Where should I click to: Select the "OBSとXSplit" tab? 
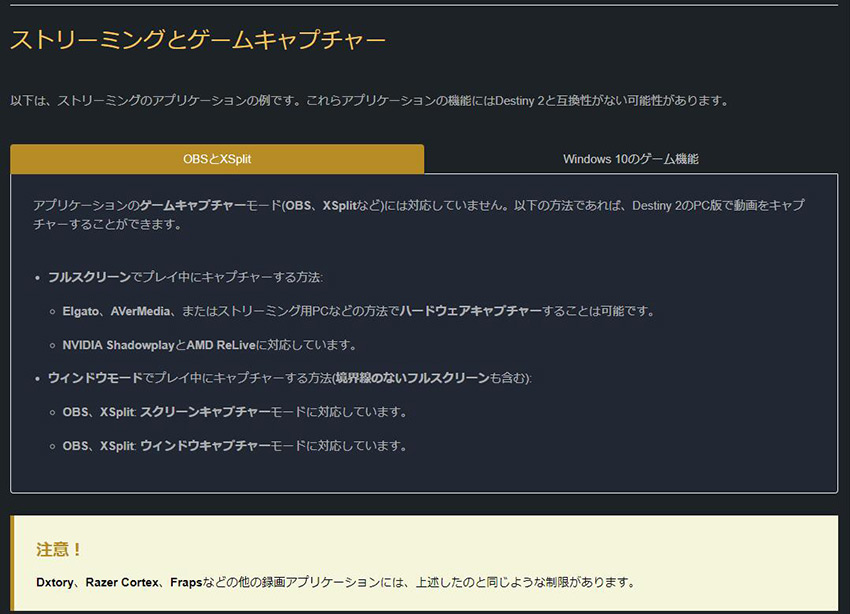tap(217, 159)
